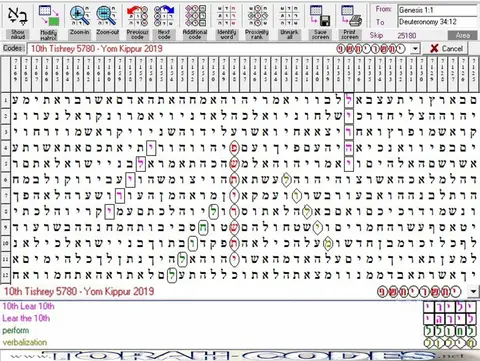Click row number 6 header of matrix
The height and width of the screenshot is (361, 480).
tap(5, 180)
